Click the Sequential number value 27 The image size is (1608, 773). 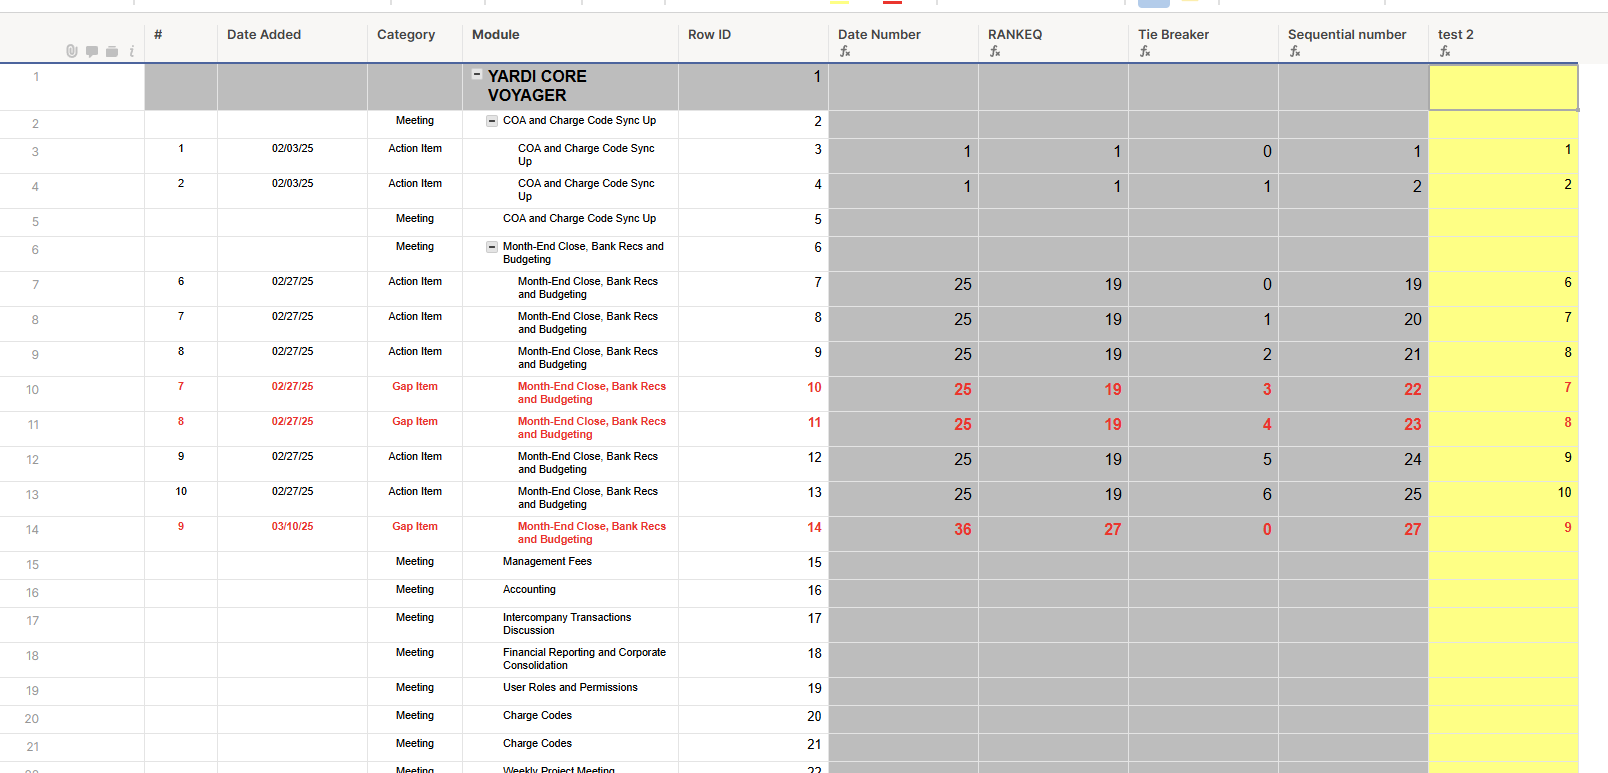point(1412,530)
